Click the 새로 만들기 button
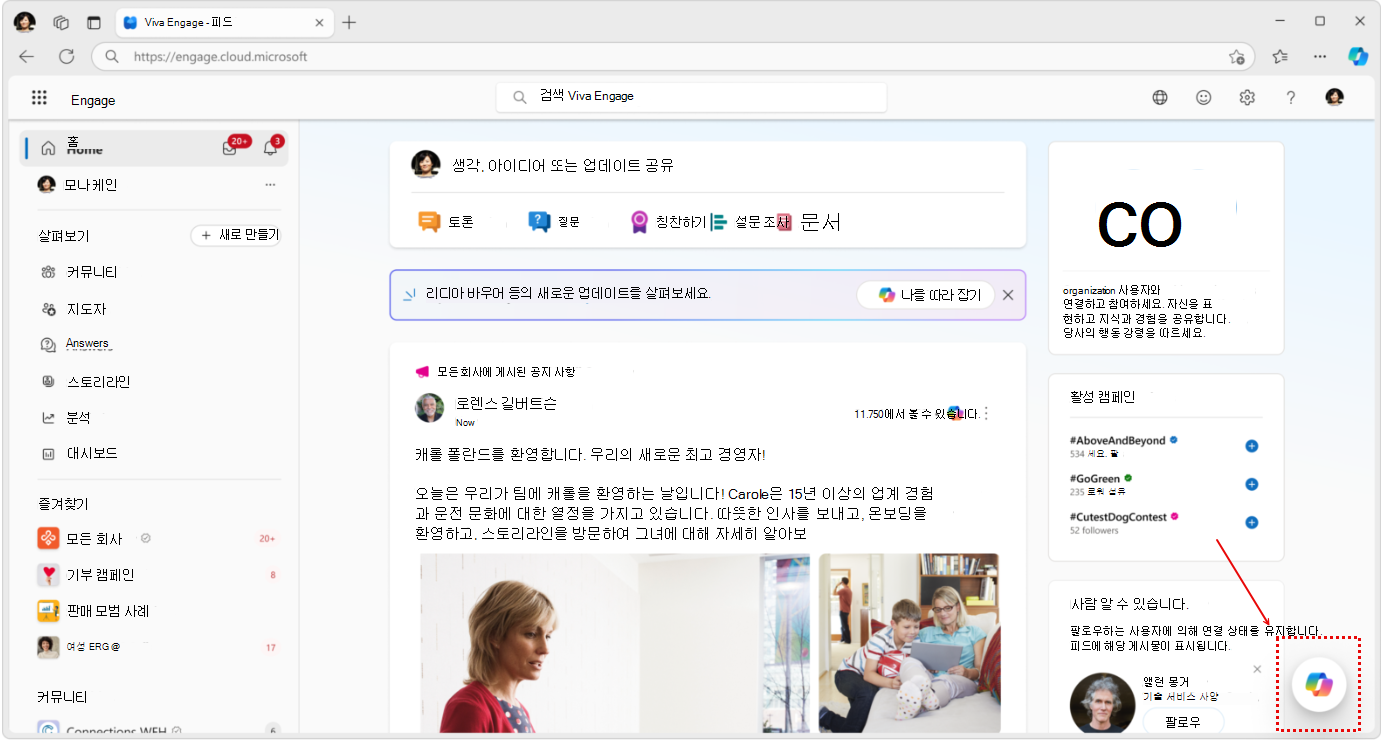 (237, 235)
